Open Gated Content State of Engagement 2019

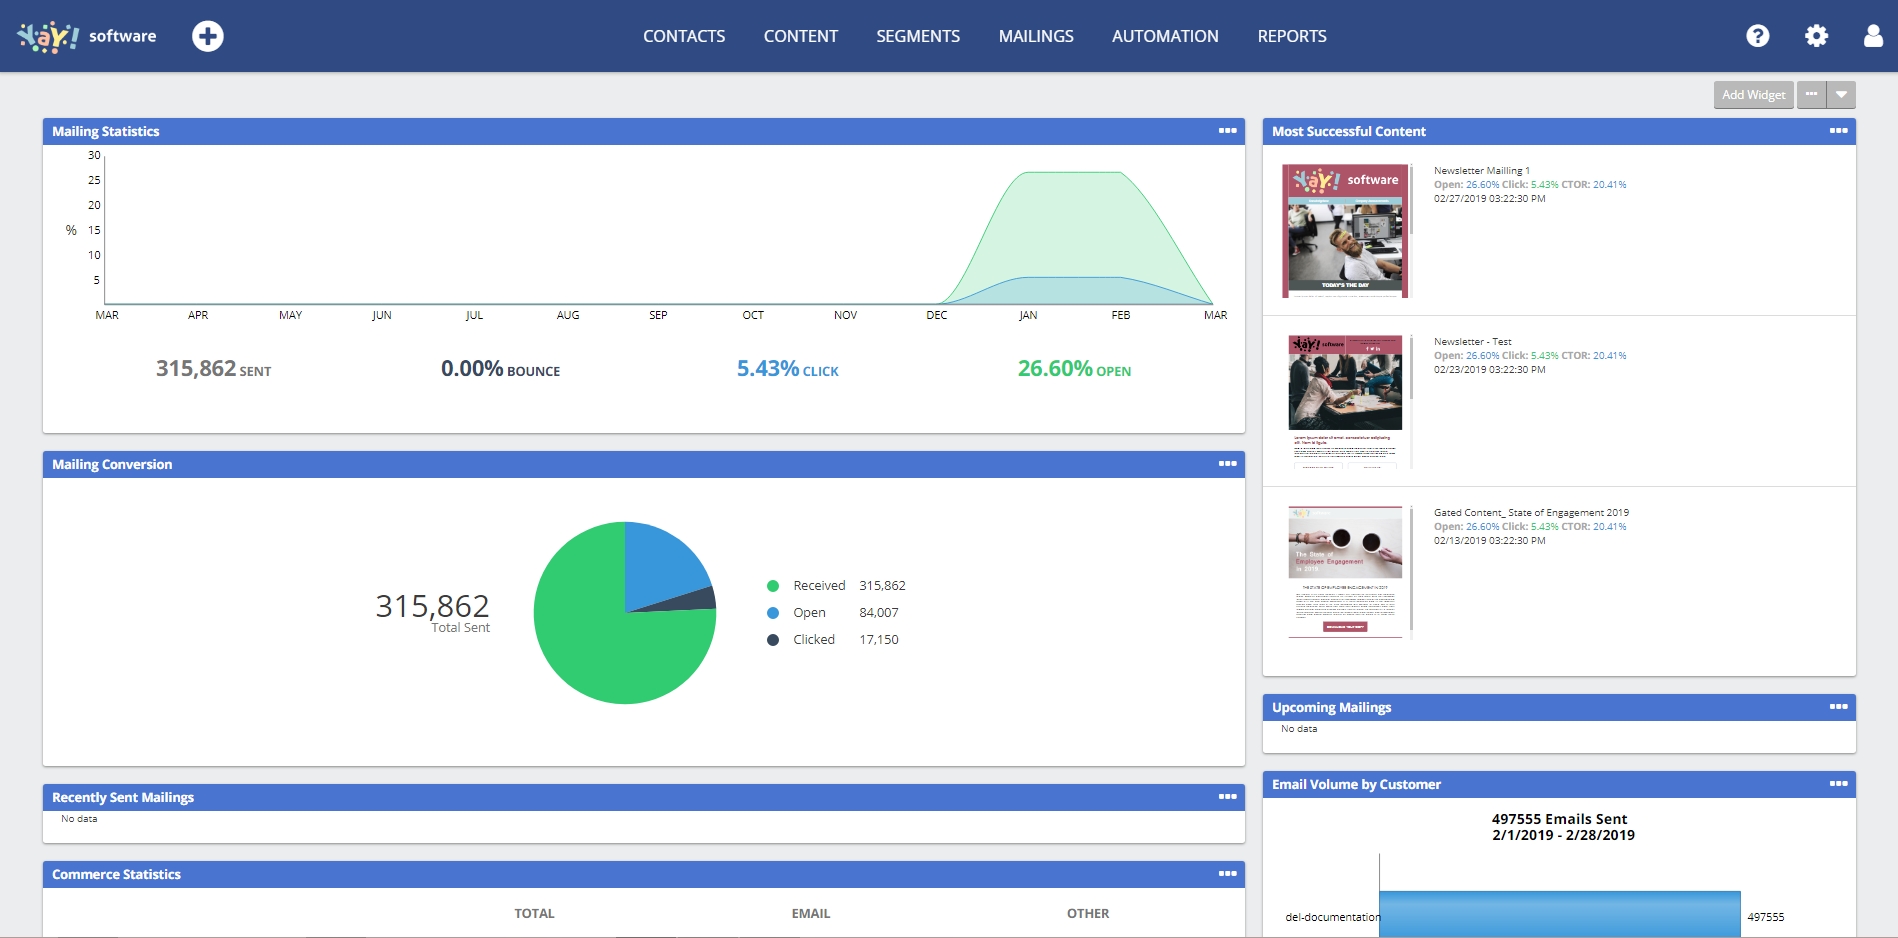coord(1531,513)
